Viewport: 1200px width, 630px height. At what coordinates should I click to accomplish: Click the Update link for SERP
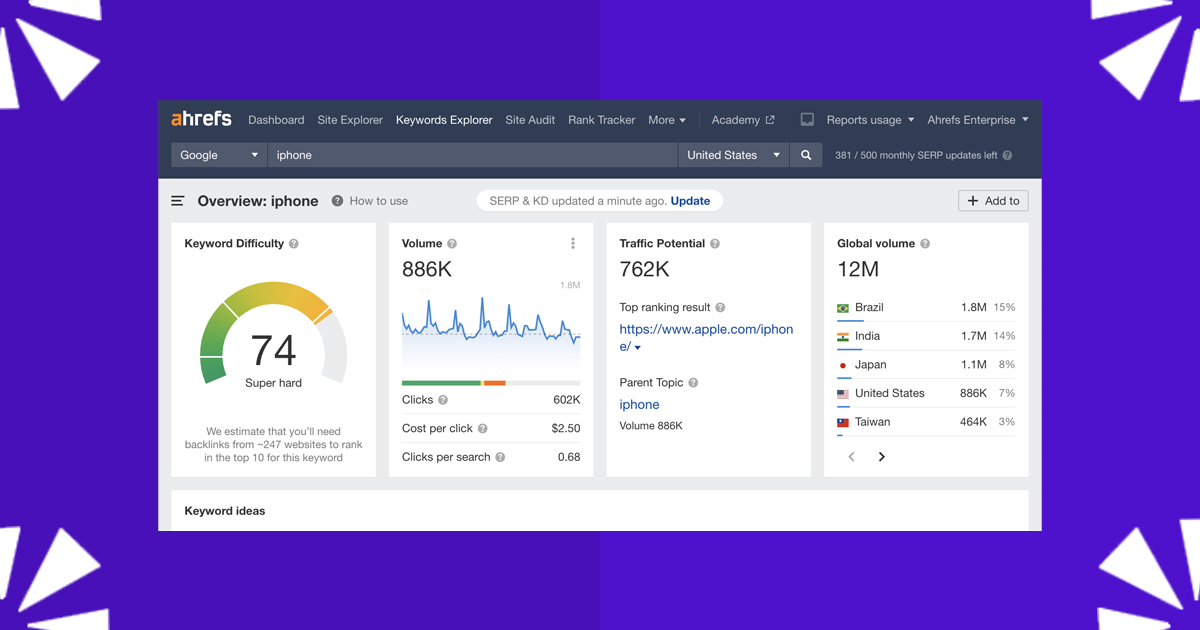(690, 201)
